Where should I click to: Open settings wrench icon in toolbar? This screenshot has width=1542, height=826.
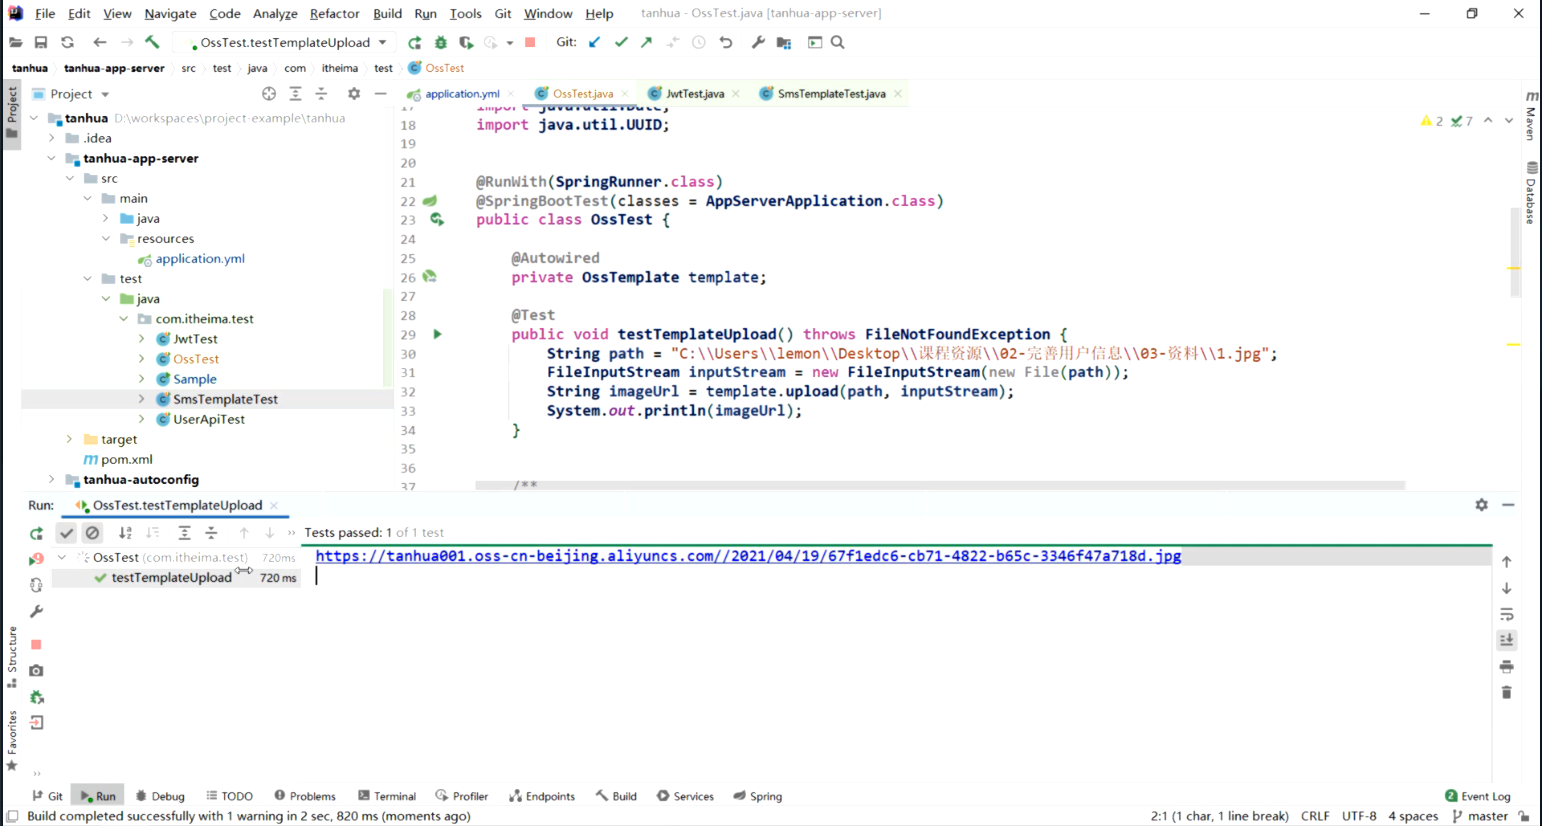758,42
